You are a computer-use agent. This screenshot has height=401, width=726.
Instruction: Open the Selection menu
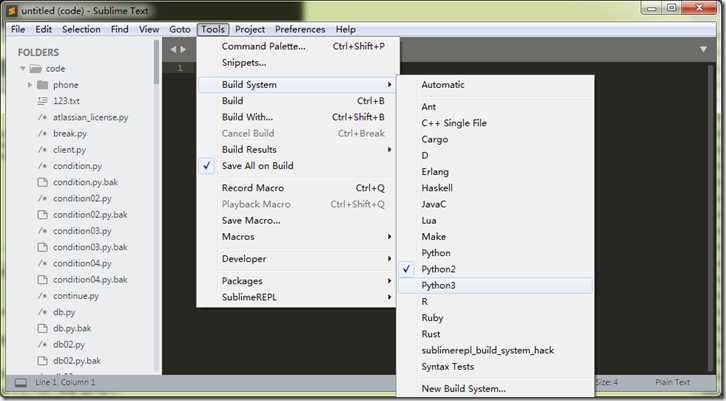tap(81, 29)
